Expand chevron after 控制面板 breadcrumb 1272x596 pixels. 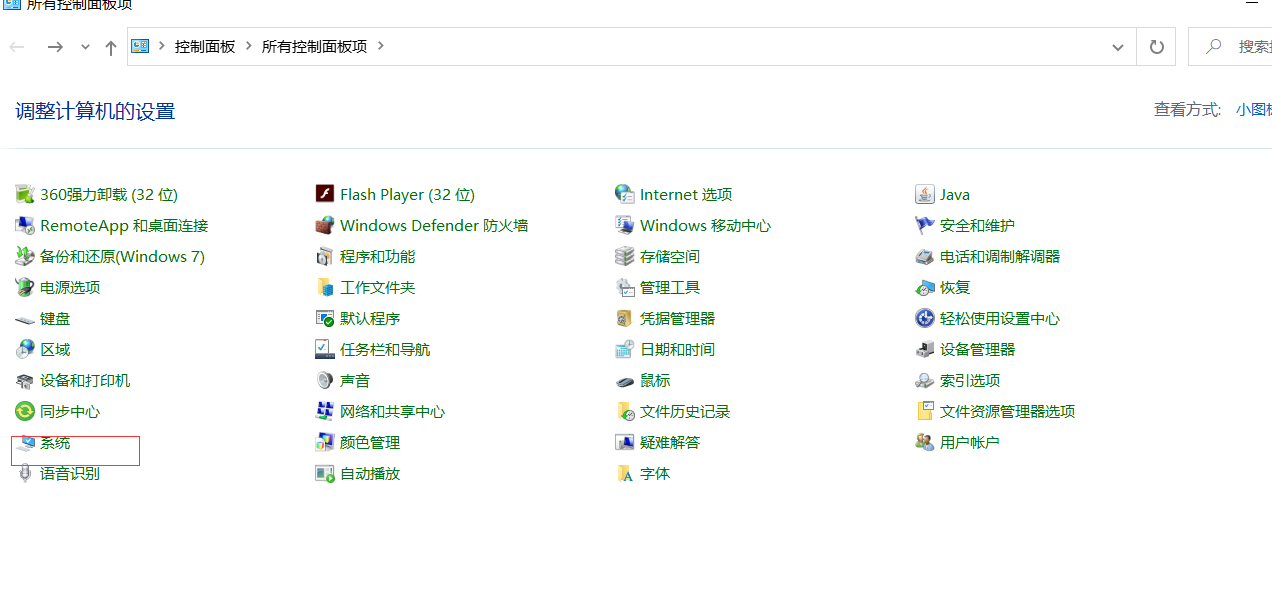[x=248, y=46]
